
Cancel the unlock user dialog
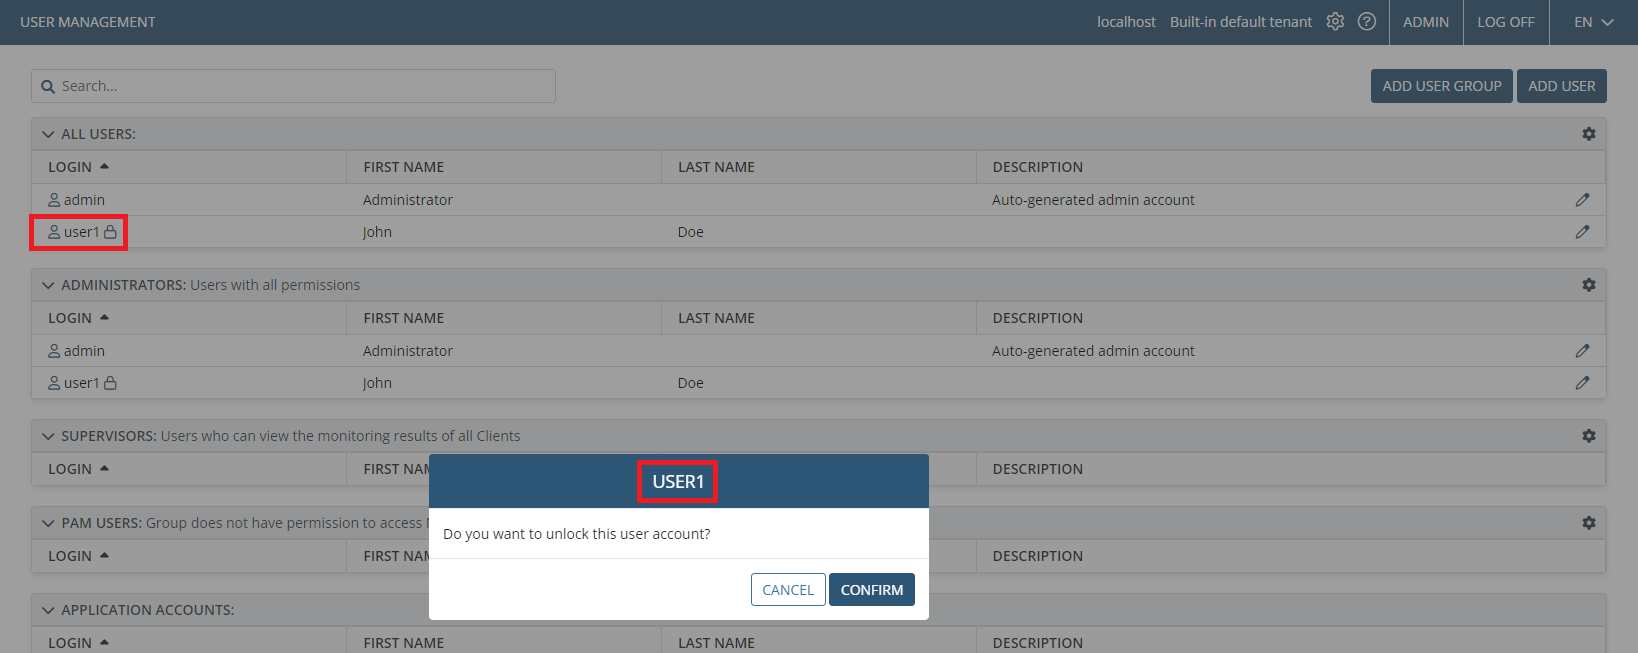[788, 590]
